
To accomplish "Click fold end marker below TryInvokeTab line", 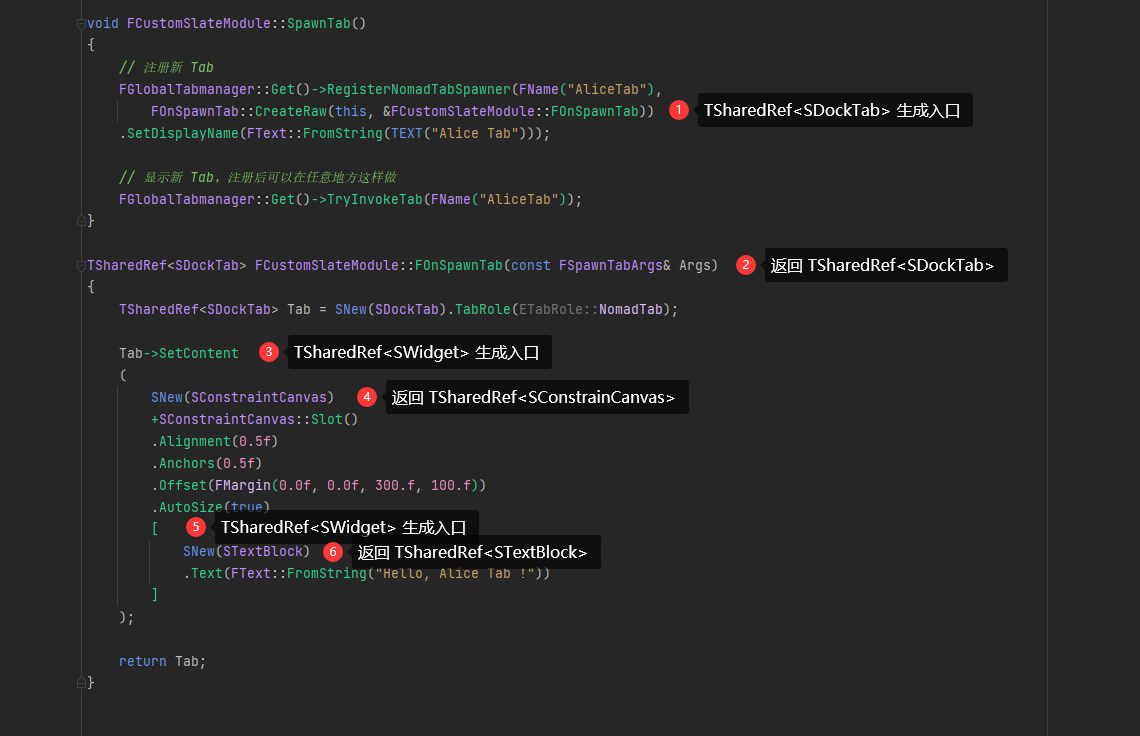I will (81, 221).
